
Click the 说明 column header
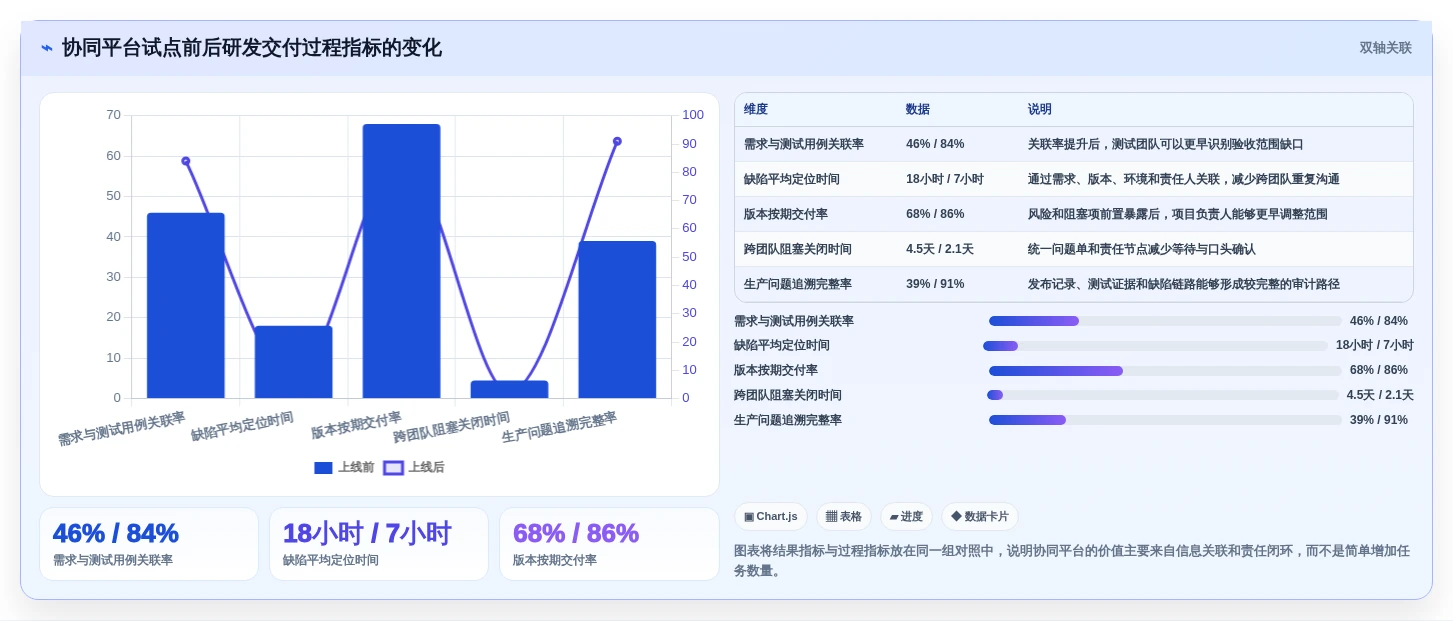(1040, 109)
